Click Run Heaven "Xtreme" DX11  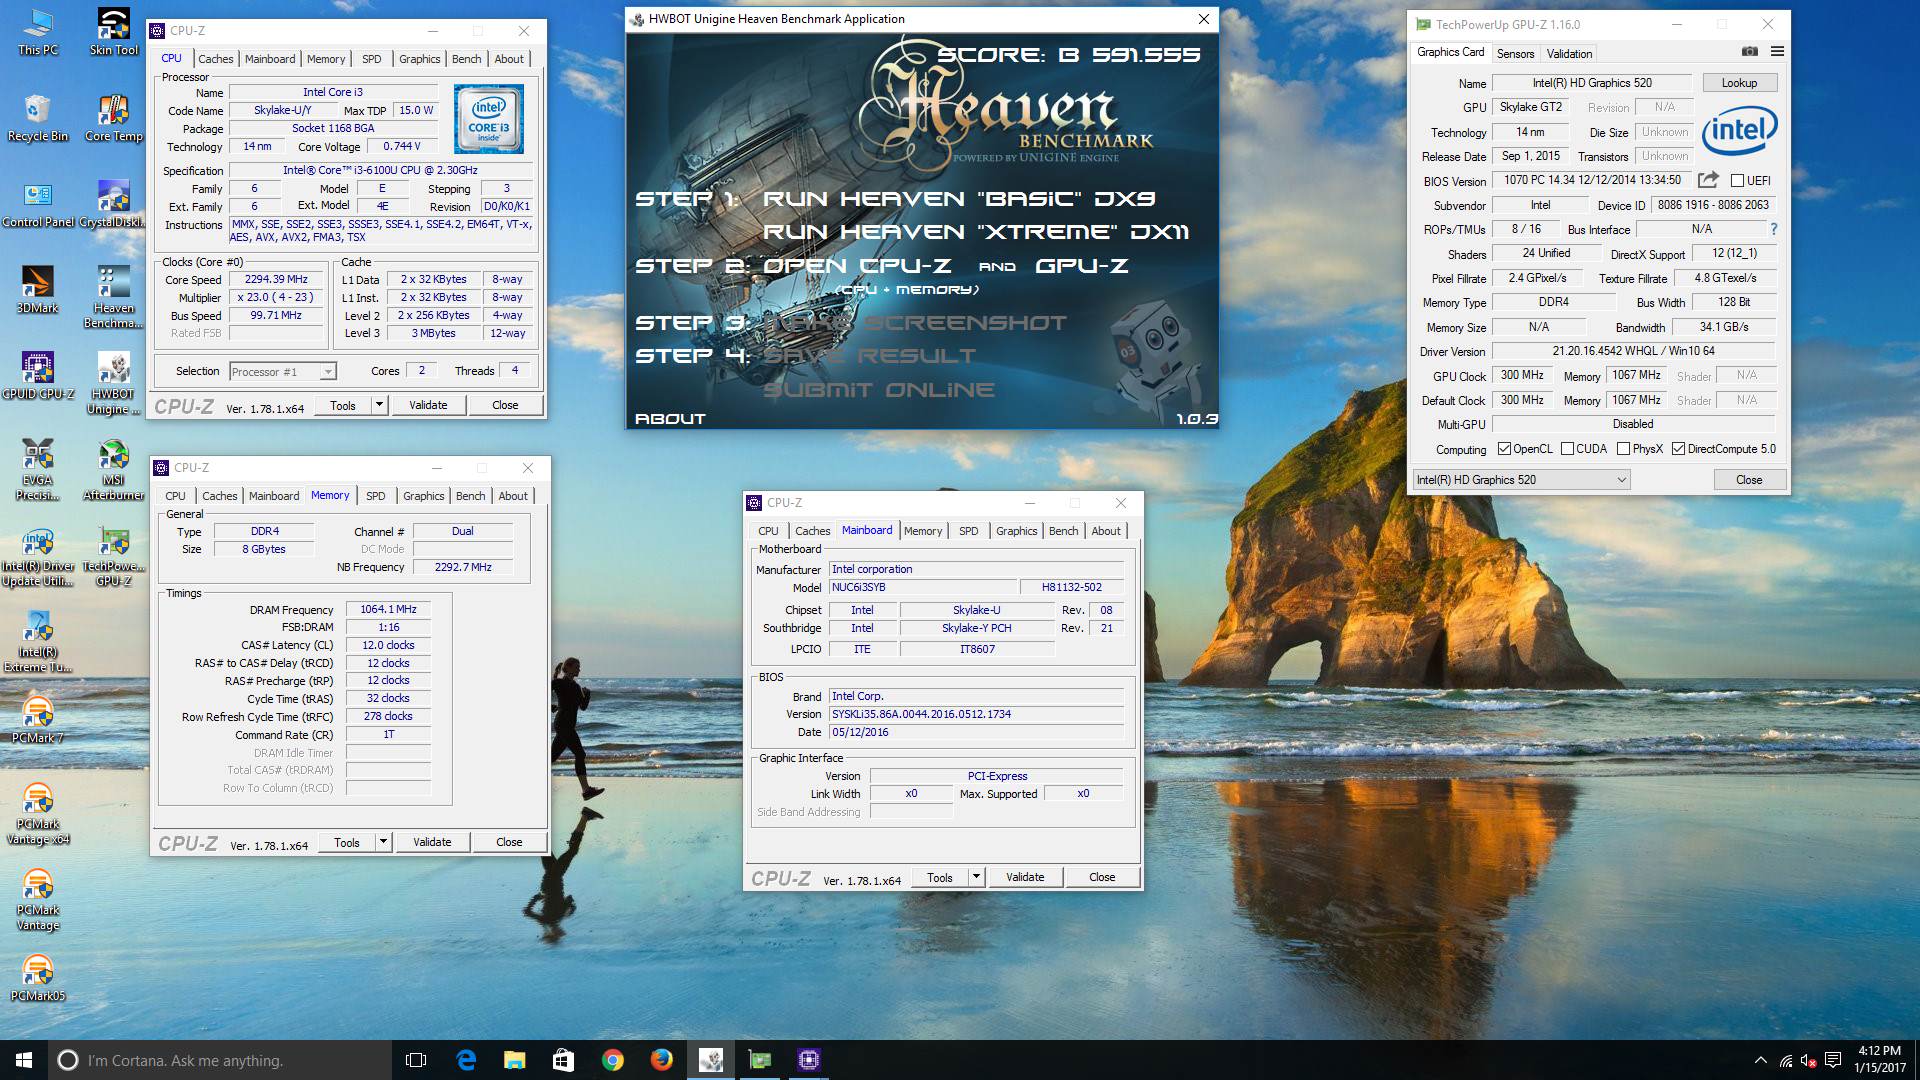click(976, 232)
